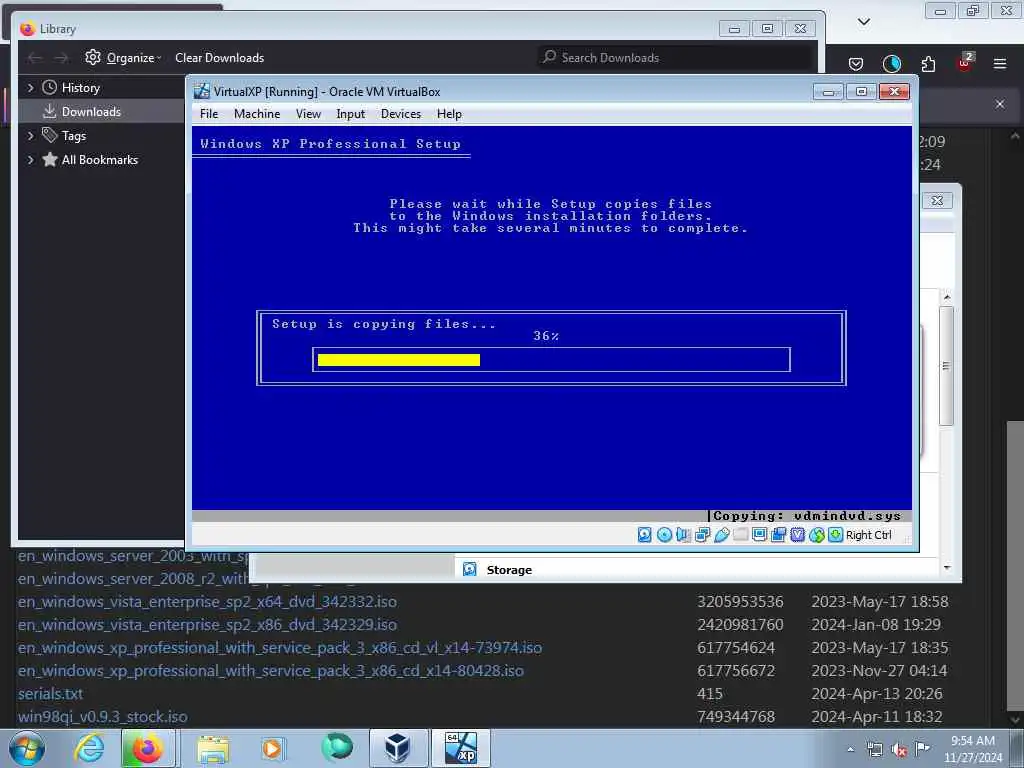Image resolution: width=1024 pixels, height=768 pixels.
Task: Click file size value 3205953536
Action: pyautogui.click(x=740, y=601)
